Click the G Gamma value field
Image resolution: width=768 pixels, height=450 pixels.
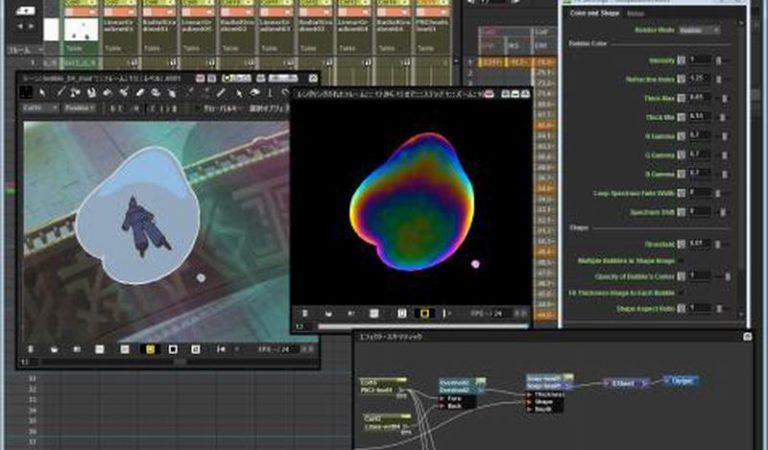pyautogui.click(x=699, y=155)
